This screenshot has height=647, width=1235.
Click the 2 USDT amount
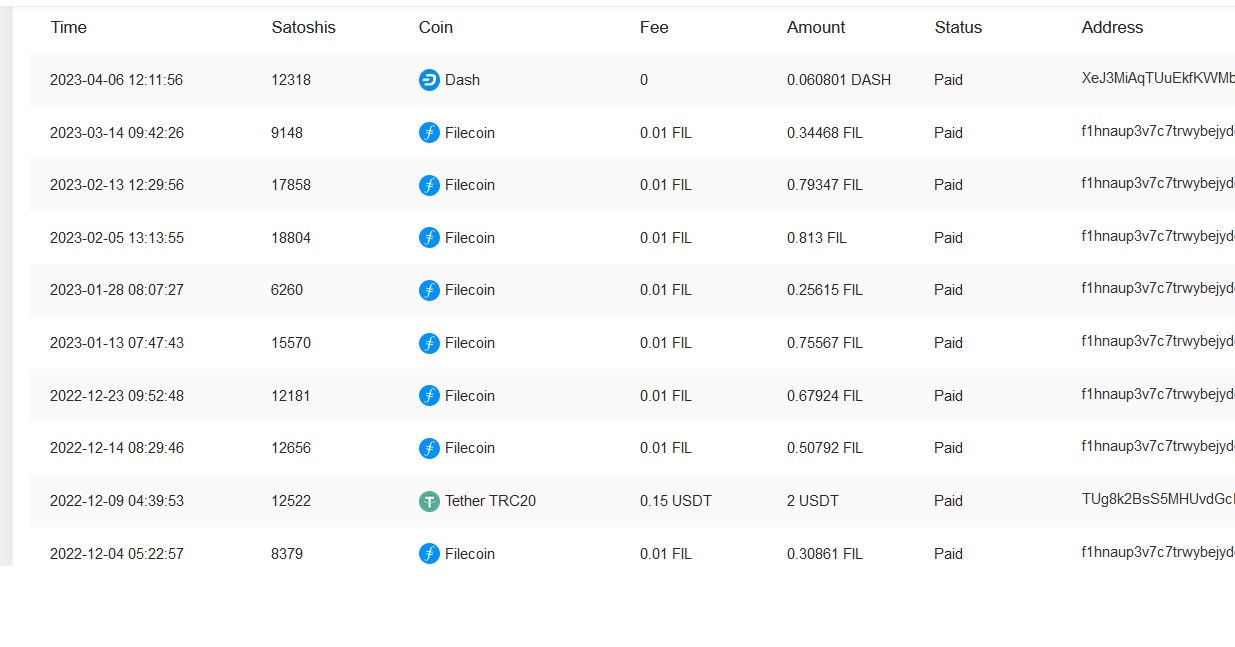point(813,501)
